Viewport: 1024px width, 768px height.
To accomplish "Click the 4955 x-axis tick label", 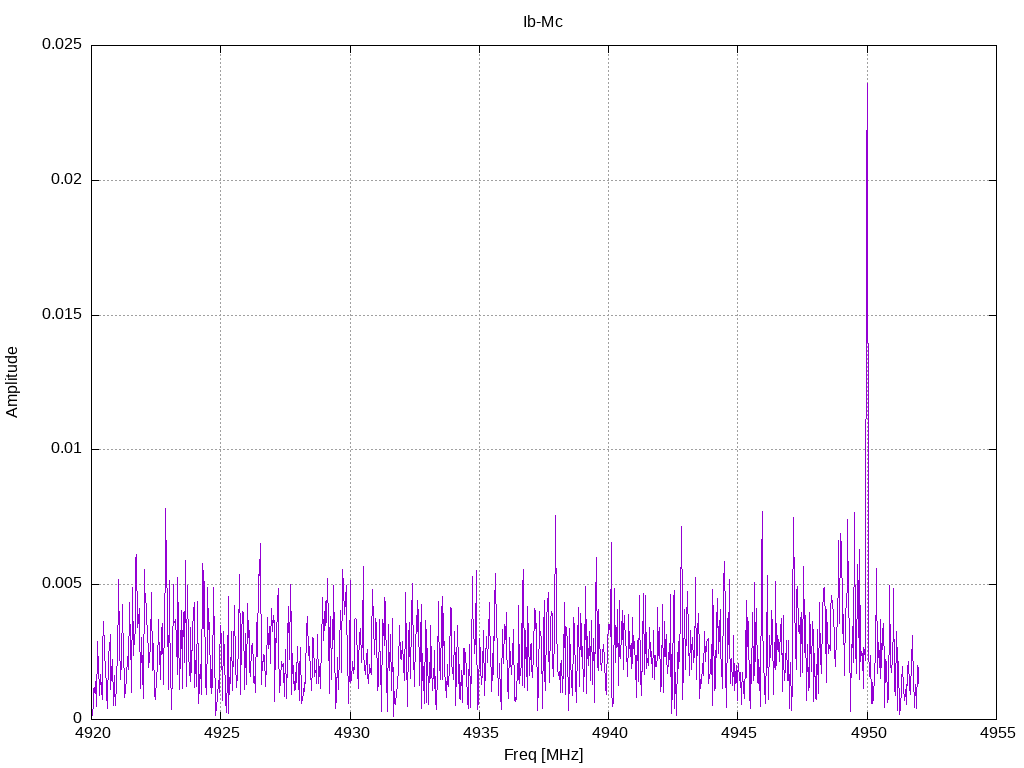I will click(x=996, y=733).
